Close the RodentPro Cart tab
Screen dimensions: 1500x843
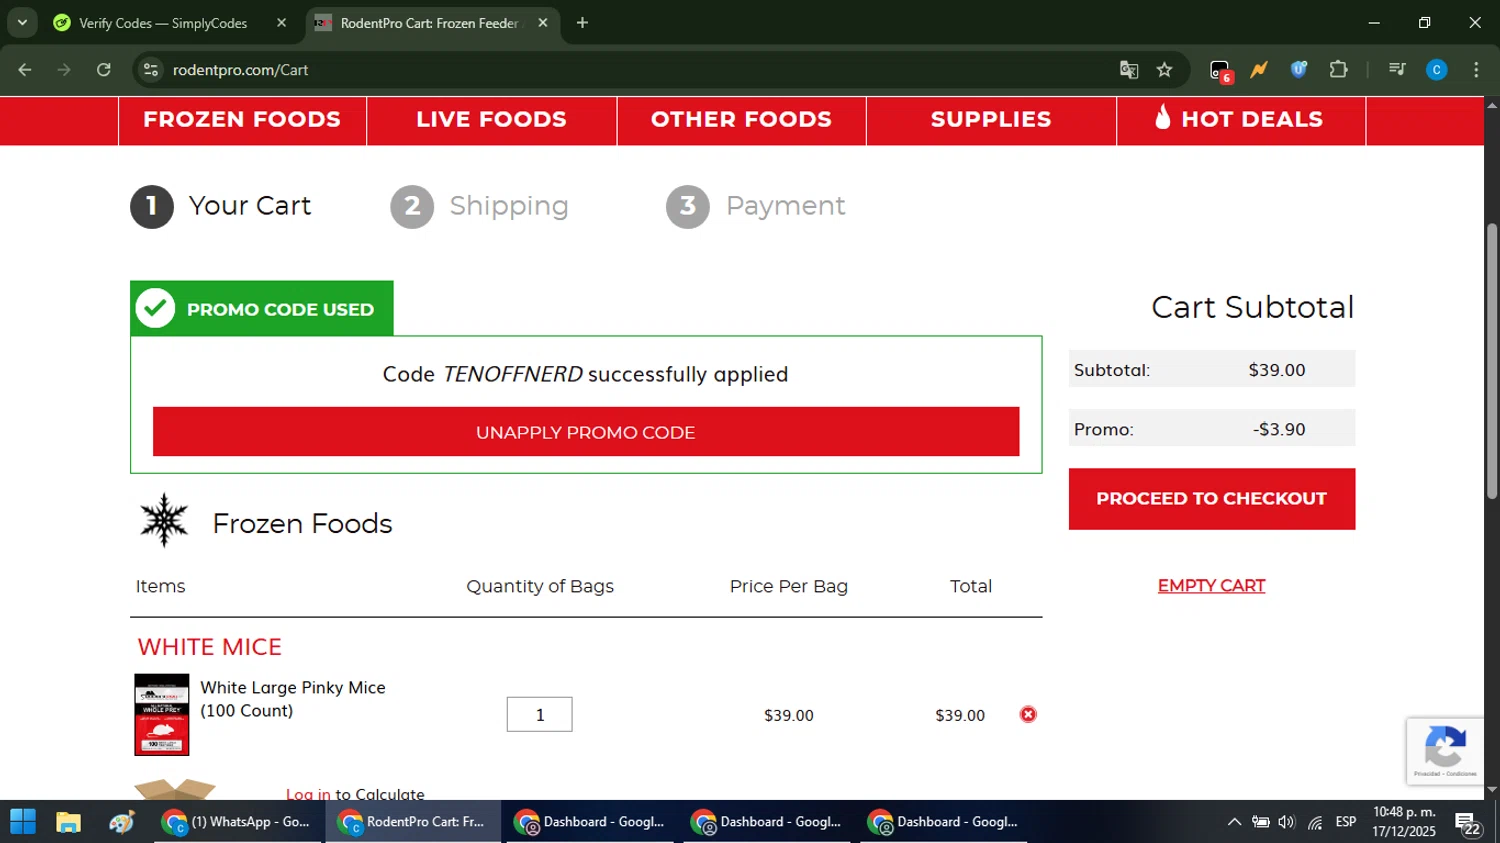(x=543, y=23)
